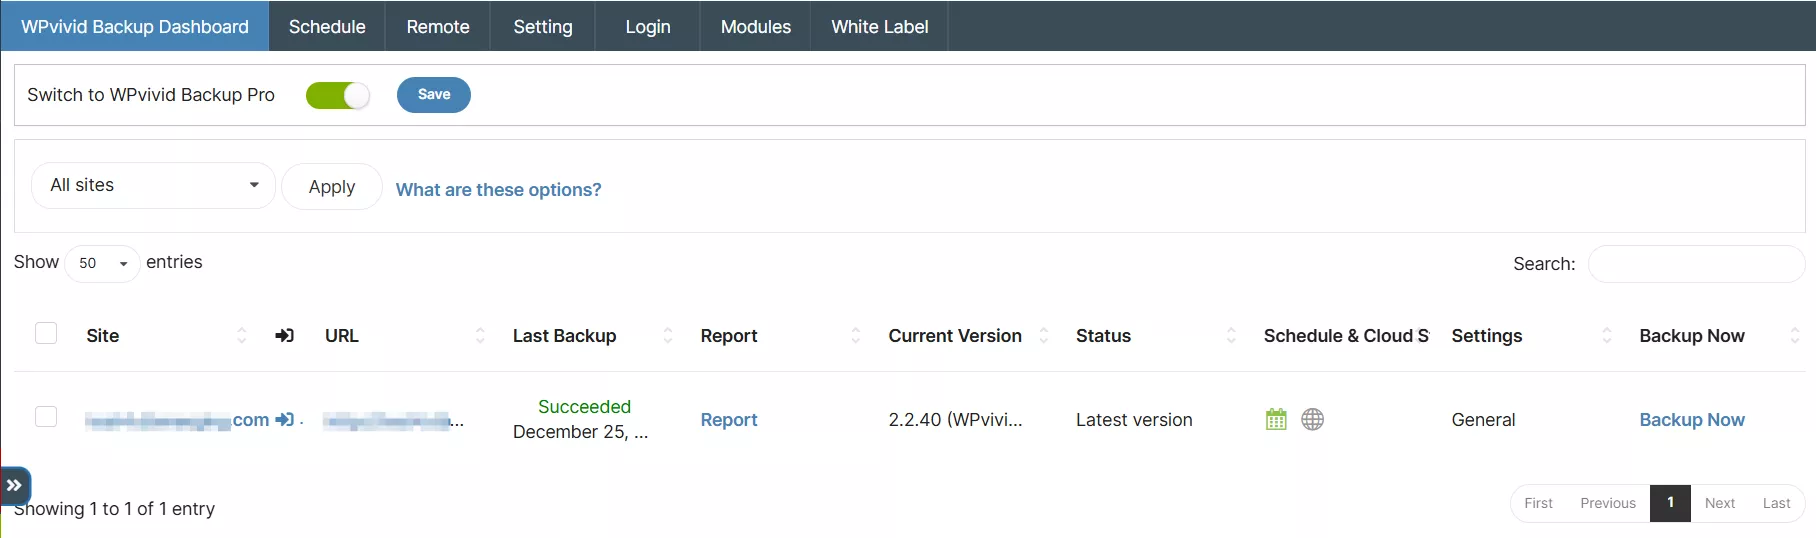This screenshot has height=538, width=1816.
Task: Click Showing 1 to 1 of 1 entry text
Action: point(114,509)
